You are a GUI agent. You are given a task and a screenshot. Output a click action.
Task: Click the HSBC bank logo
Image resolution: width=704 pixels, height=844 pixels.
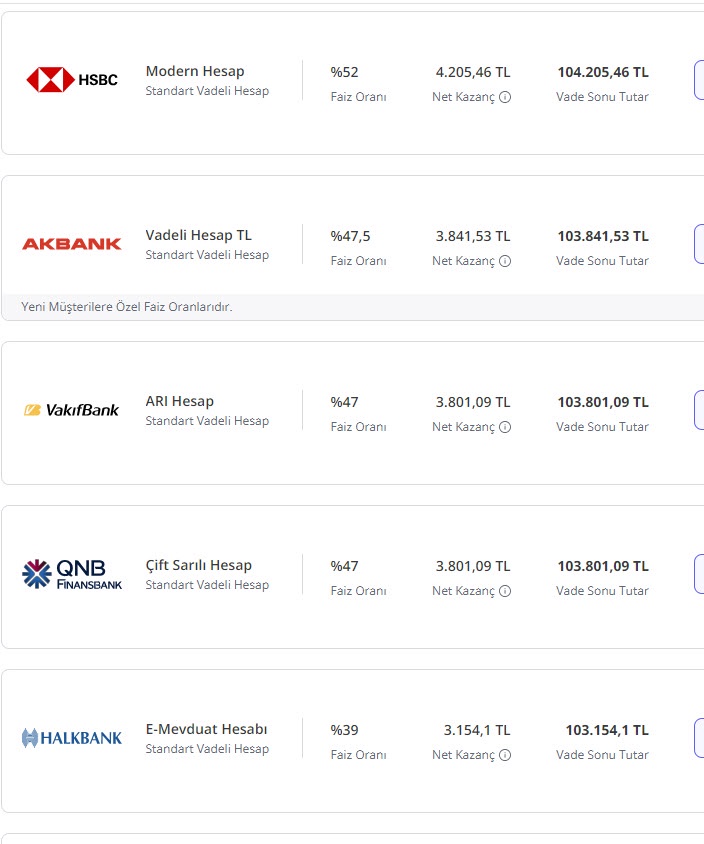[x=72, y=79]
